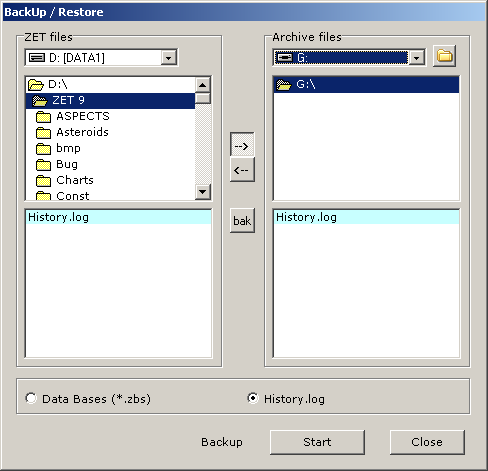Viewport: 488px width, 471px height.
Task: Open the yellow browse folder icon
Action: [444, 56]
